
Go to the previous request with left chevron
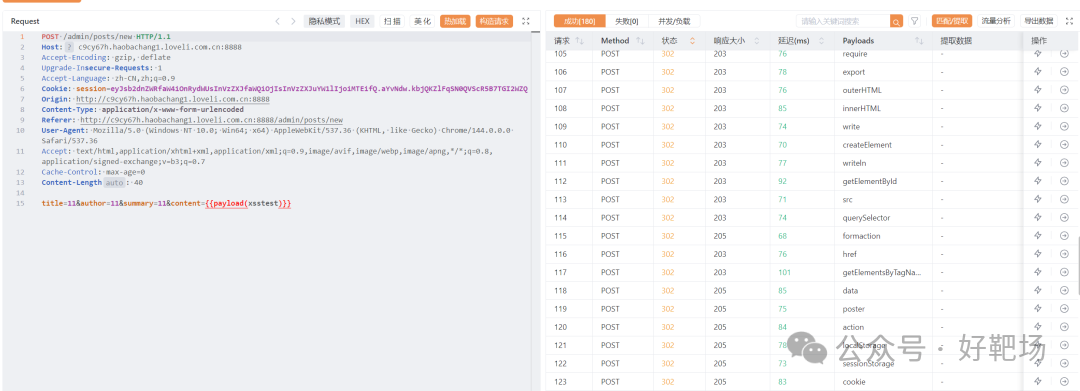click(x=278, y=21)
